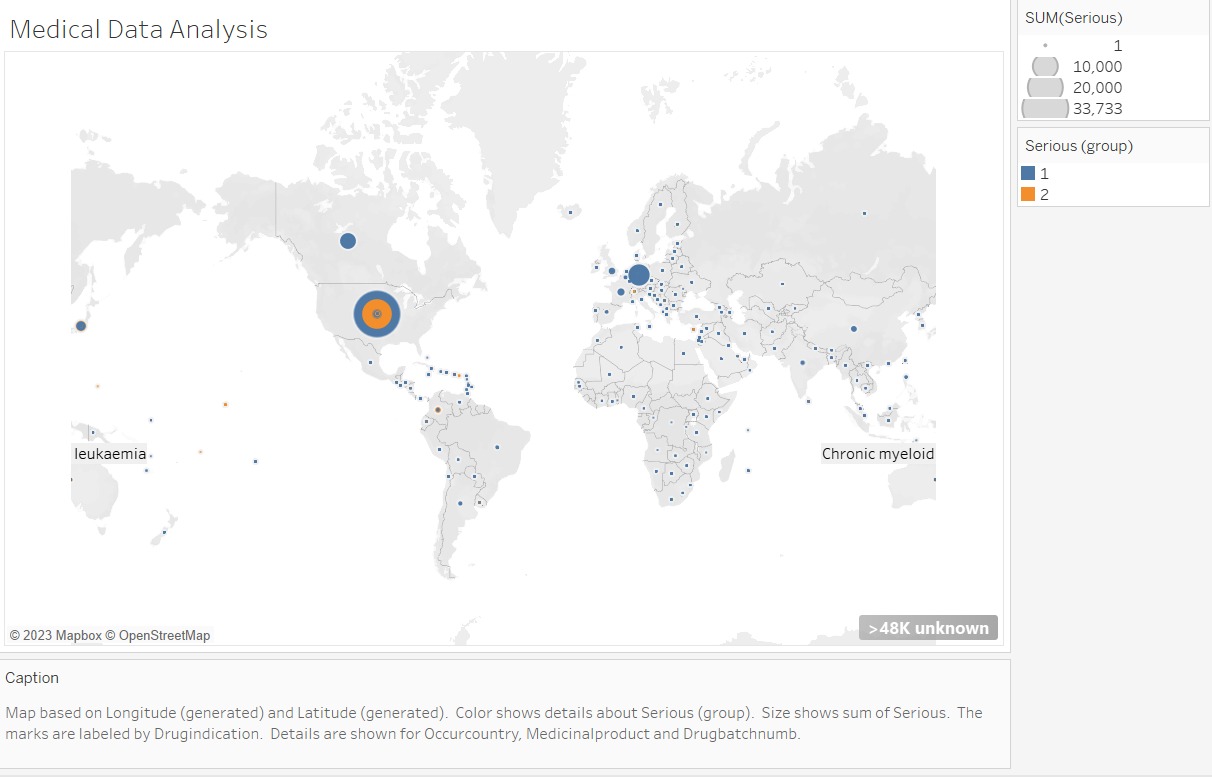Click the '>48K unknown' indicator button
Image resolution: width=1212 pixels, height=777 pixels.
tap(928, 628)
